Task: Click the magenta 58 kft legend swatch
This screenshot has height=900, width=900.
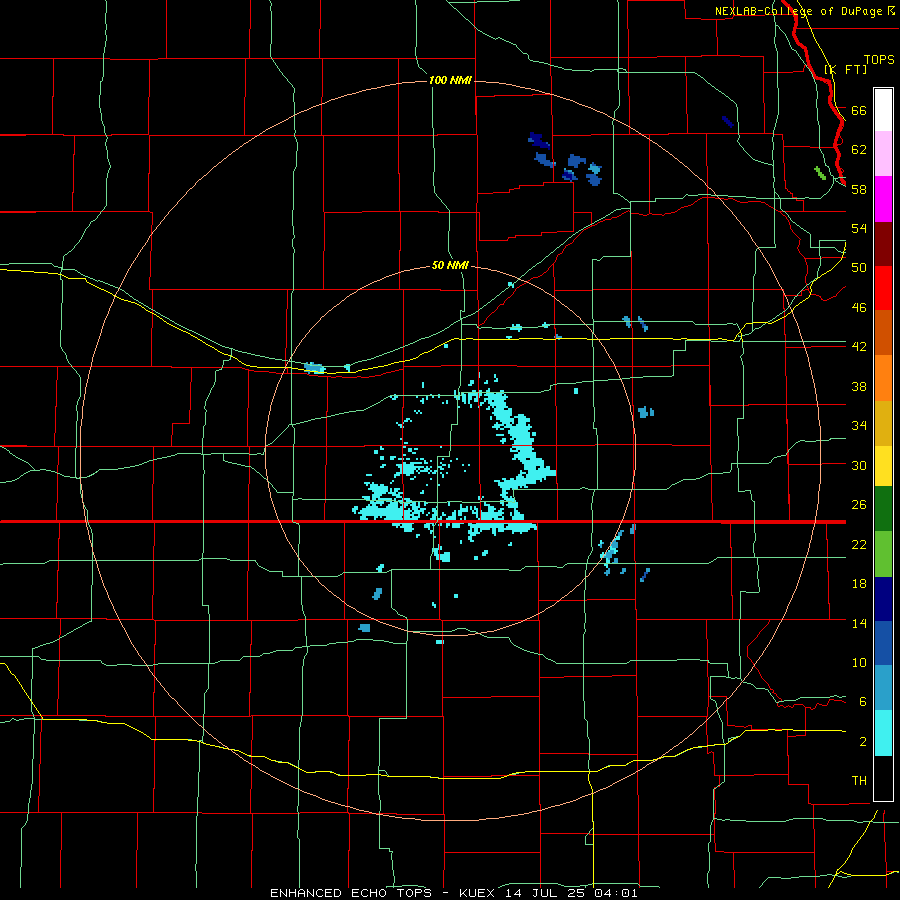Action: (883, 199)
